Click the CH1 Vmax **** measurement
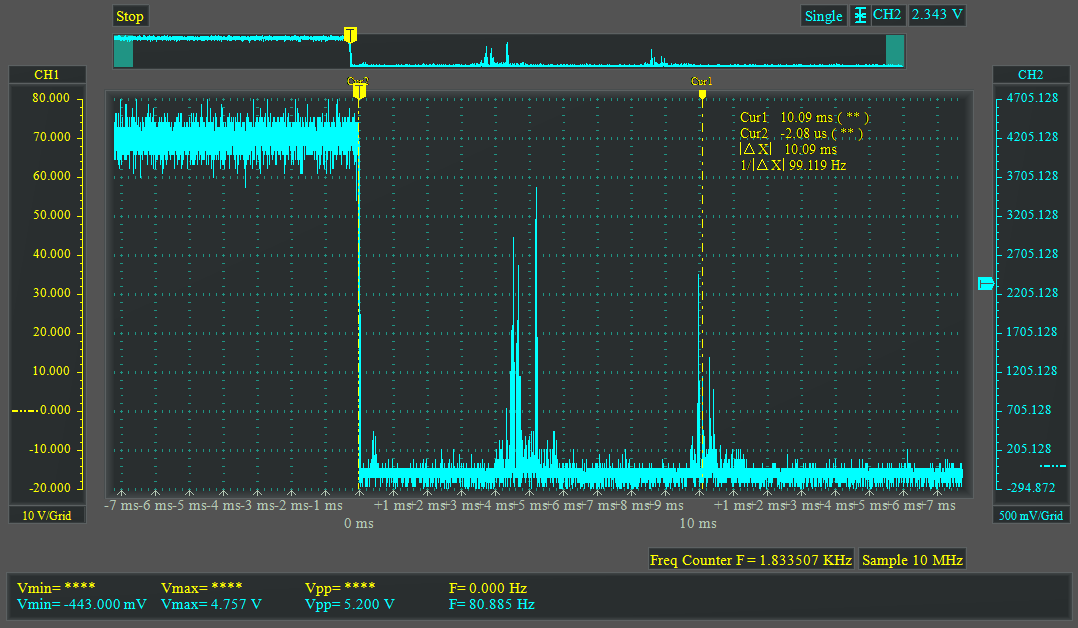The width and height of the screenshot is (1078, 628). pos(201,588)
